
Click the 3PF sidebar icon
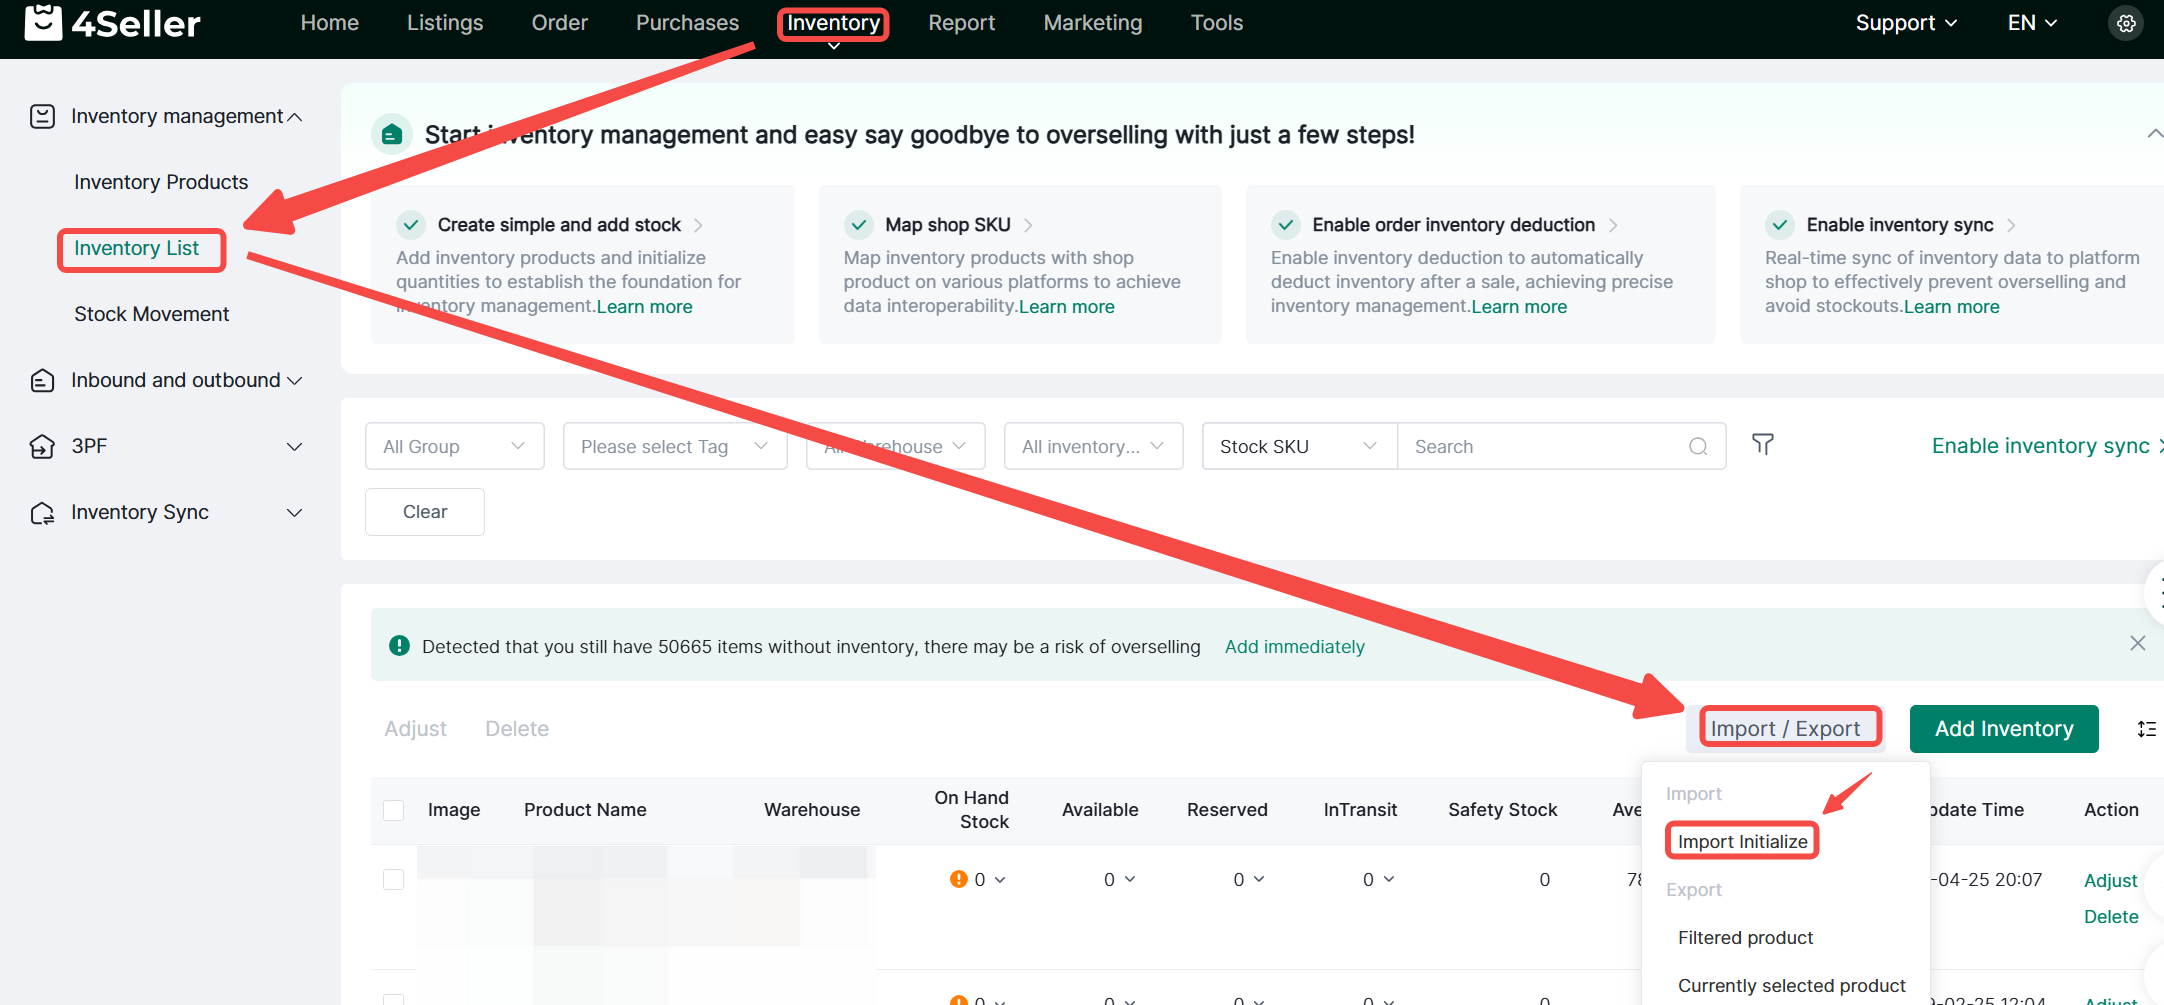[42, 446]
